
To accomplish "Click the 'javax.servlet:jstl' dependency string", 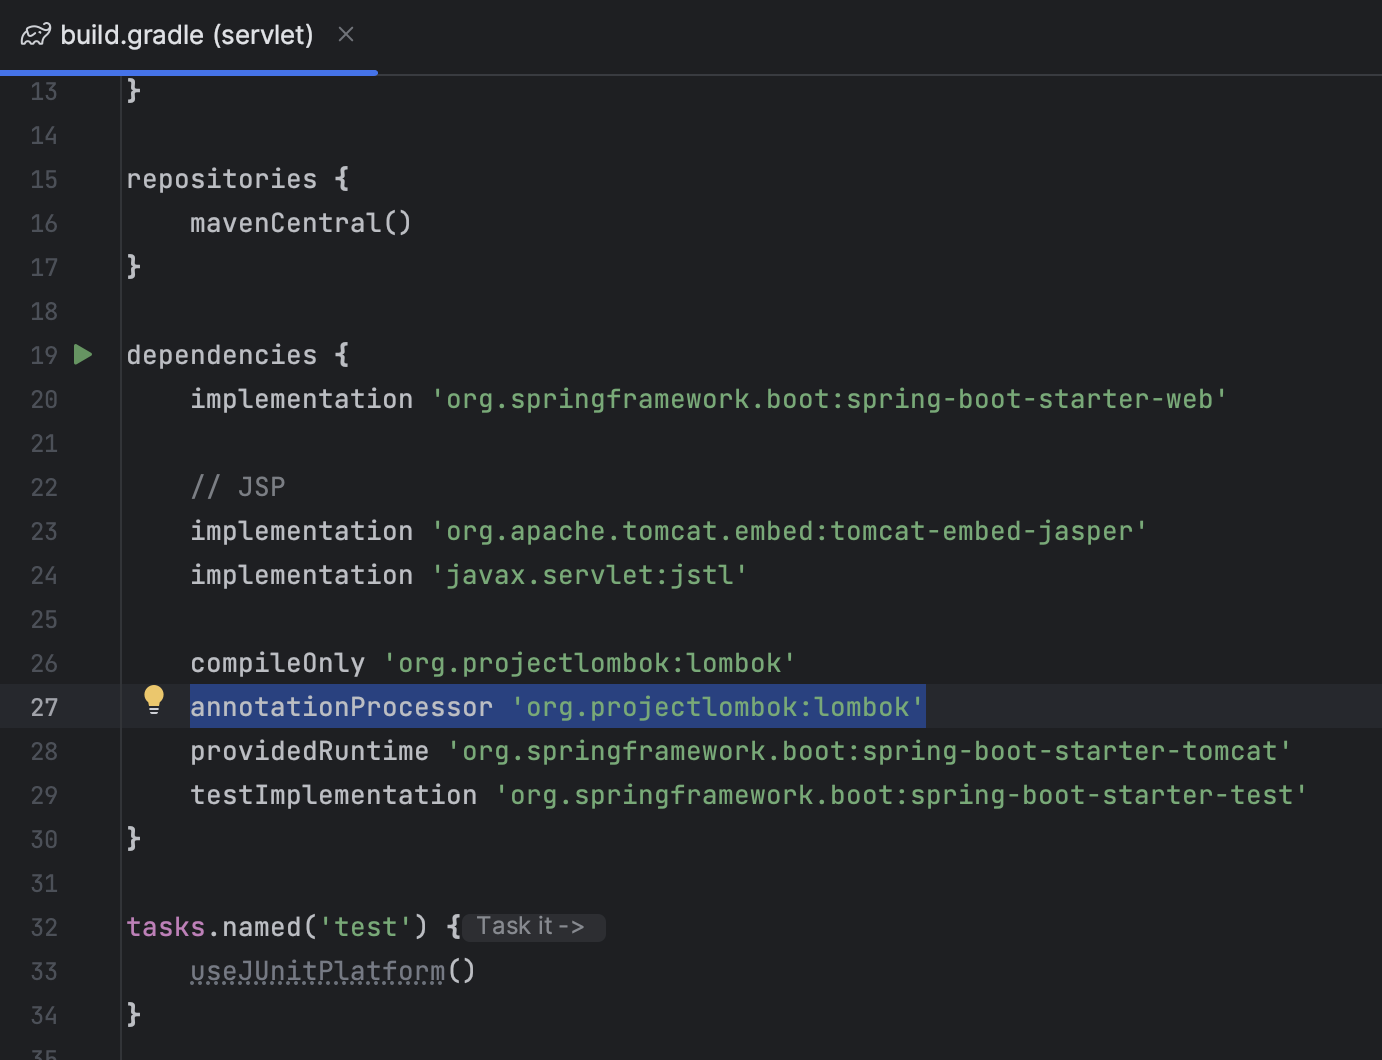I will [x=590, y=575].
